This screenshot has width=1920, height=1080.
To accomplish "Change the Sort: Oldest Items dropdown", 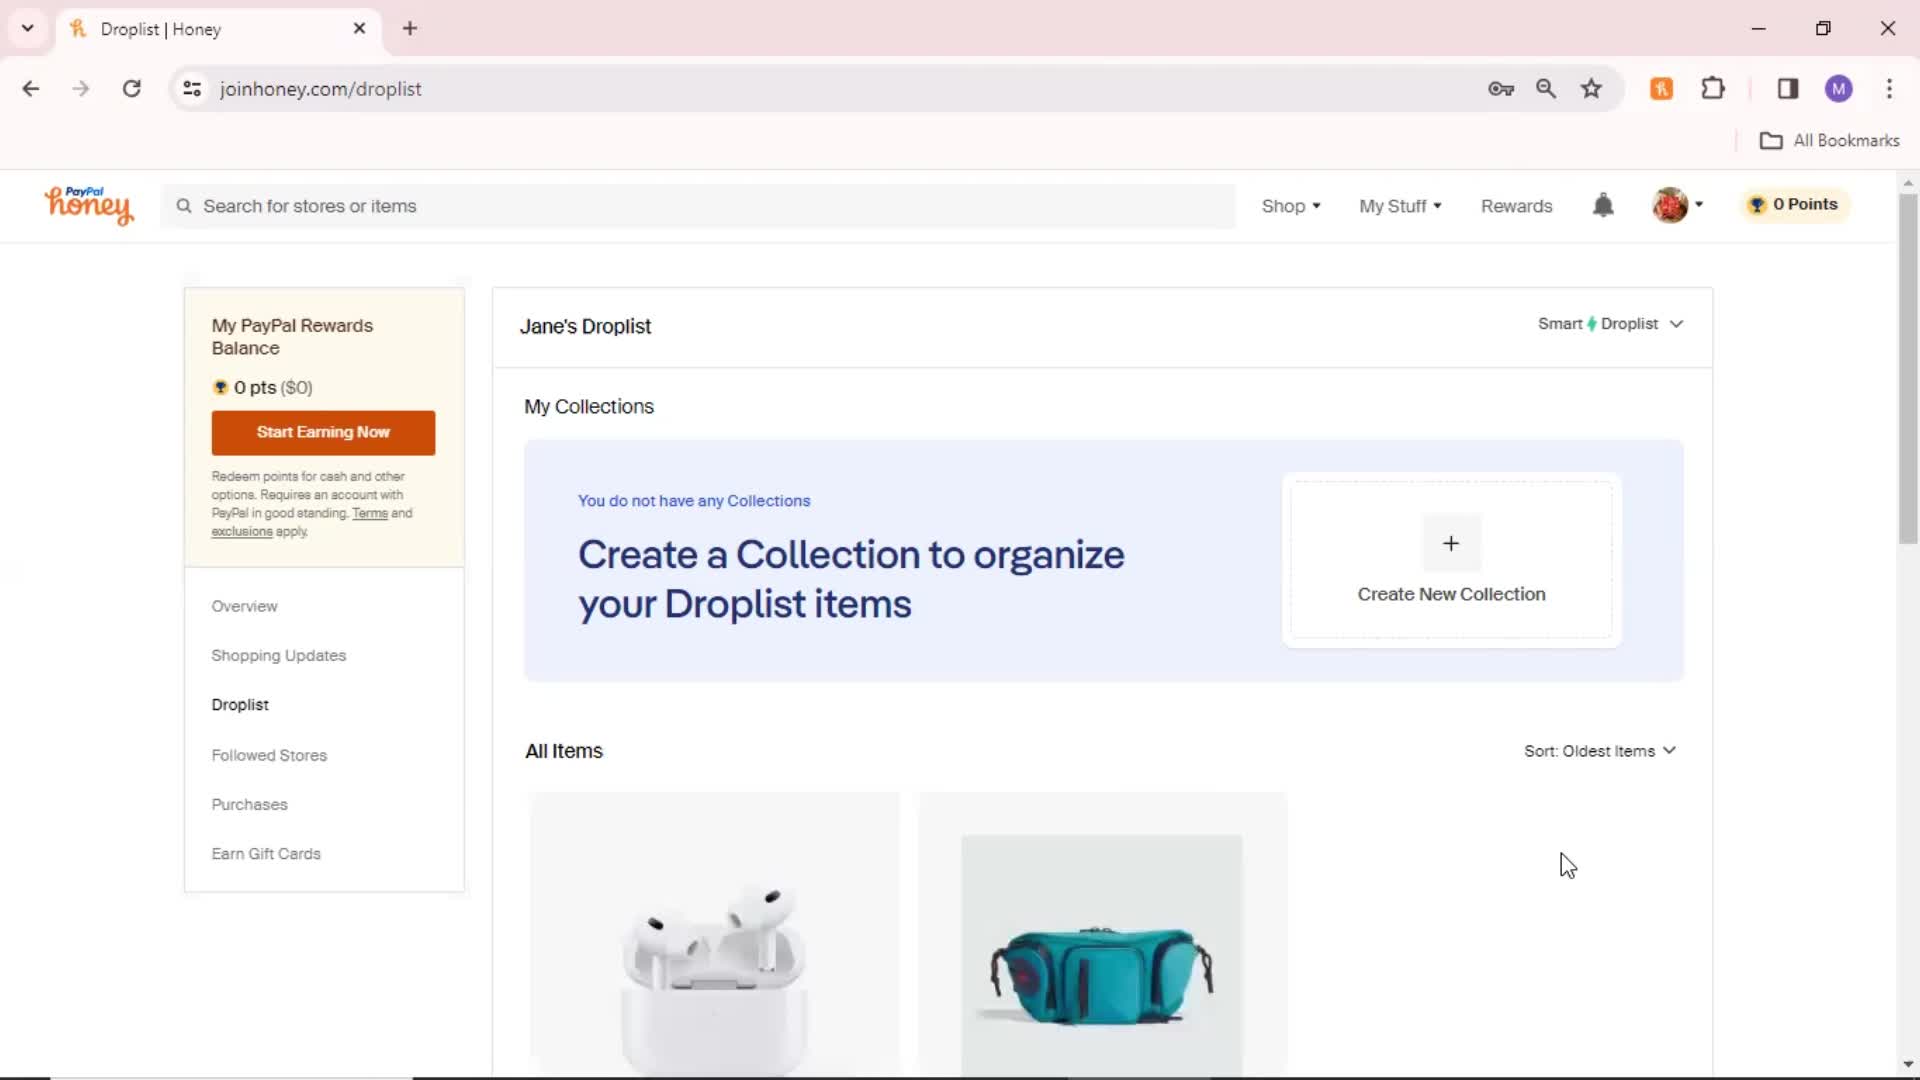I will 1599,751.
